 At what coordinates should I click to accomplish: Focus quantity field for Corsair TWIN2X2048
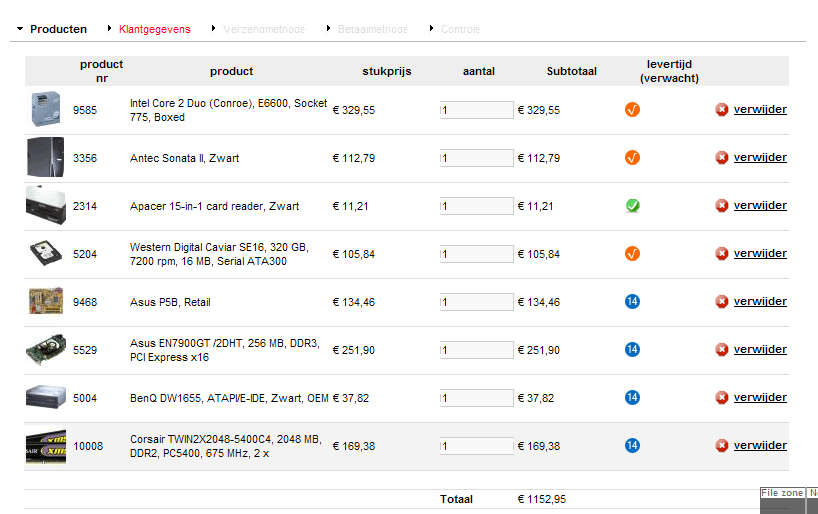pos(477,446)
